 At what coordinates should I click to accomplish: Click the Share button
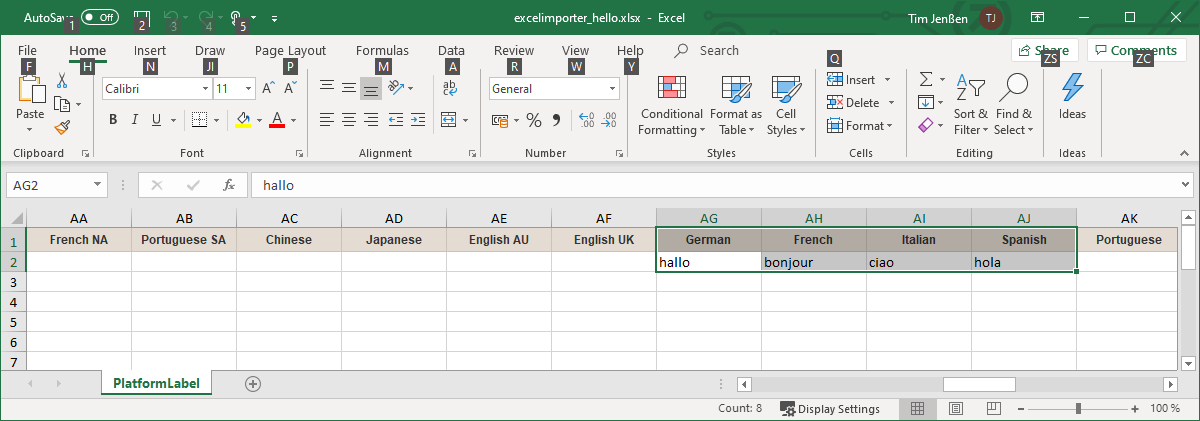click(1044, 51)
